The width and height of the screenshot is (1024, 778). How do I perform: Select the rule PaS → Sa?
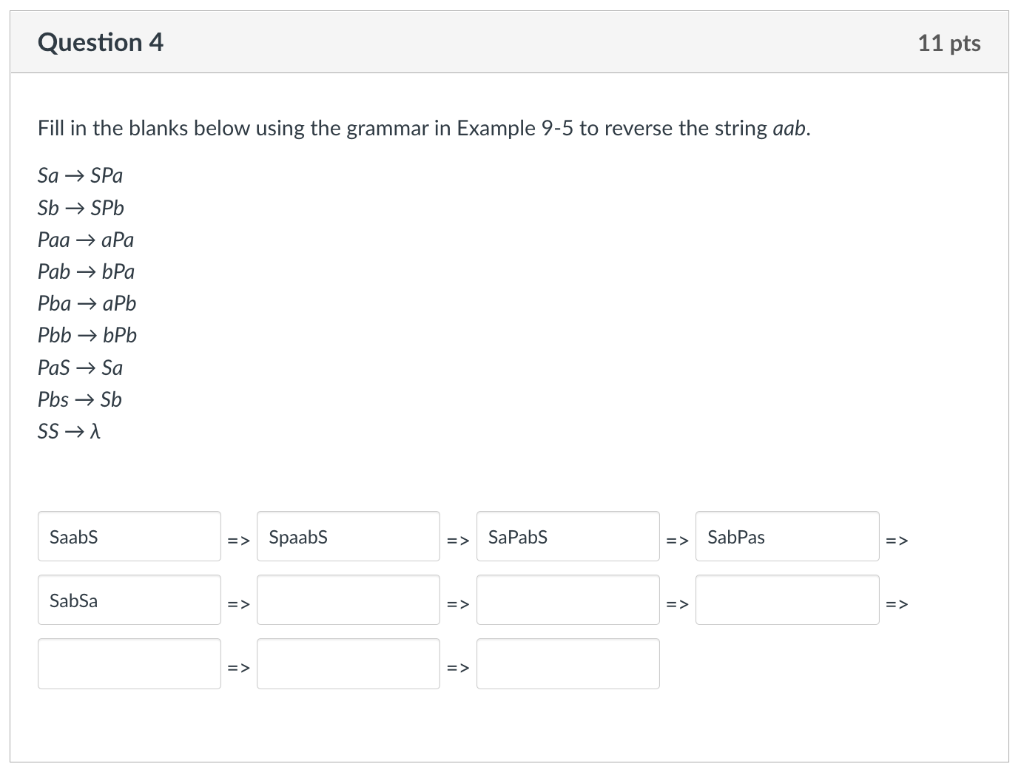pos(79,367)
